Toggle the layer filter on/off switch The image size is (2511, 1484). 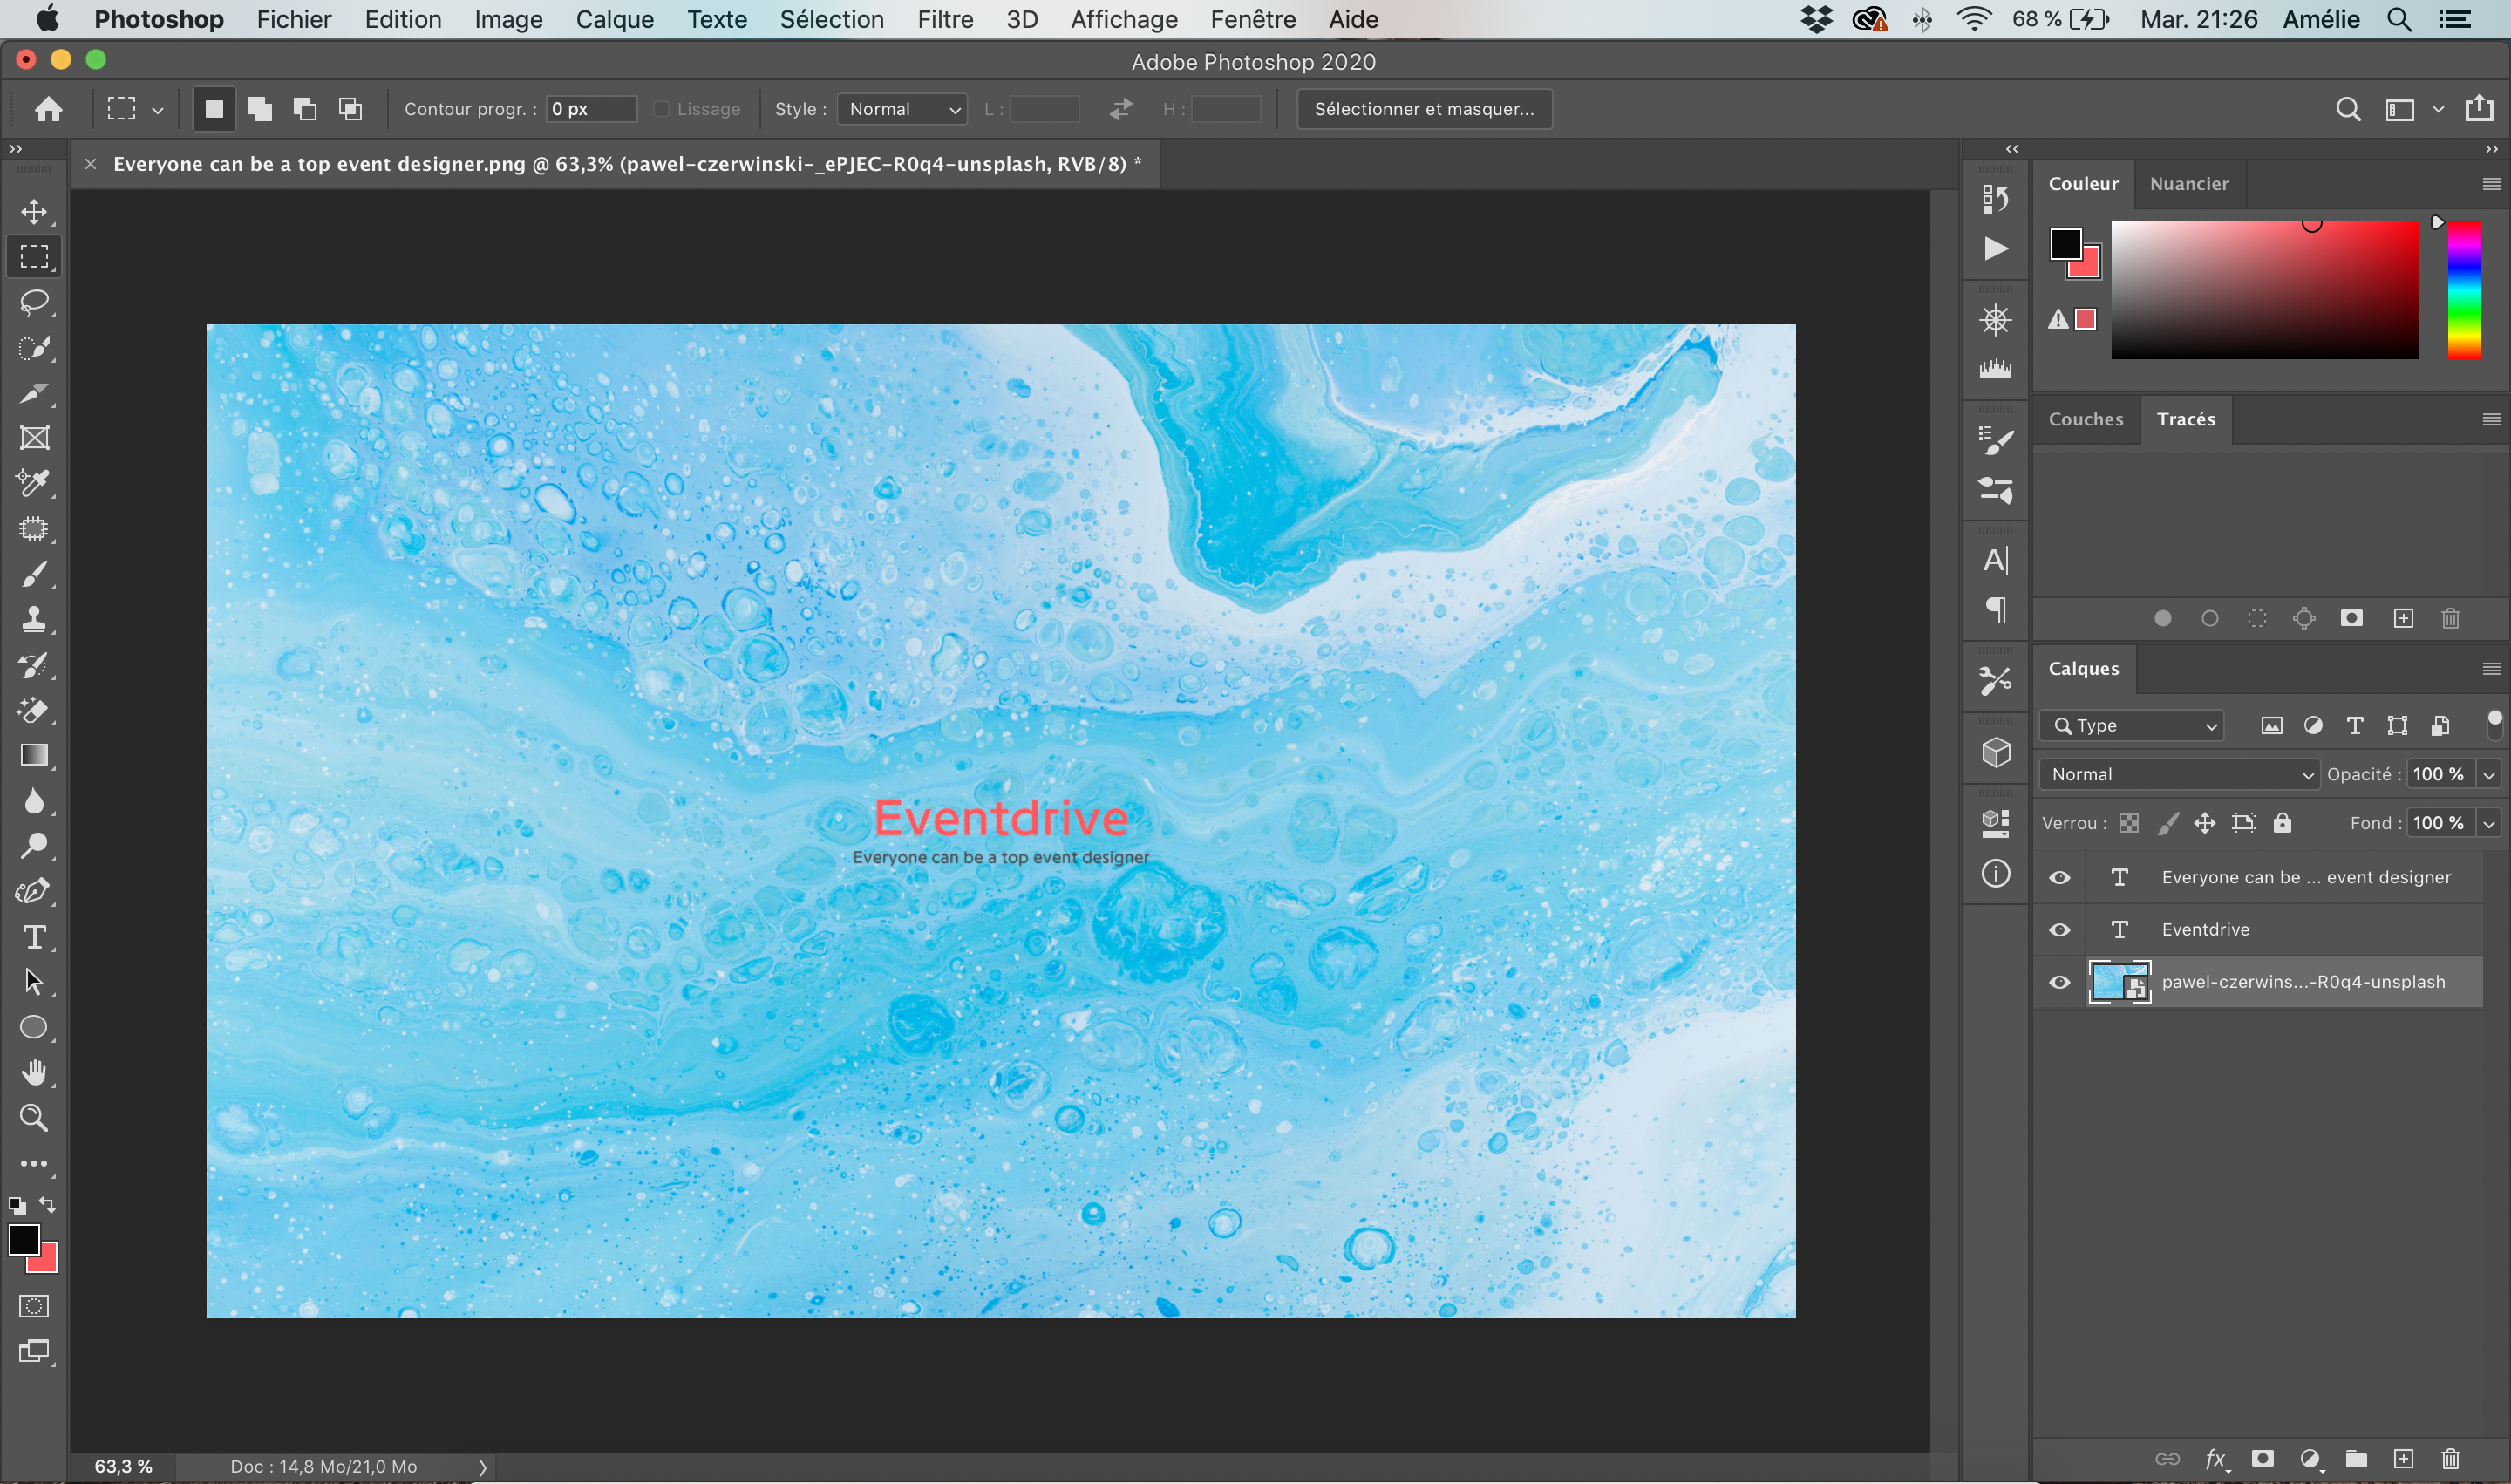2494,725
